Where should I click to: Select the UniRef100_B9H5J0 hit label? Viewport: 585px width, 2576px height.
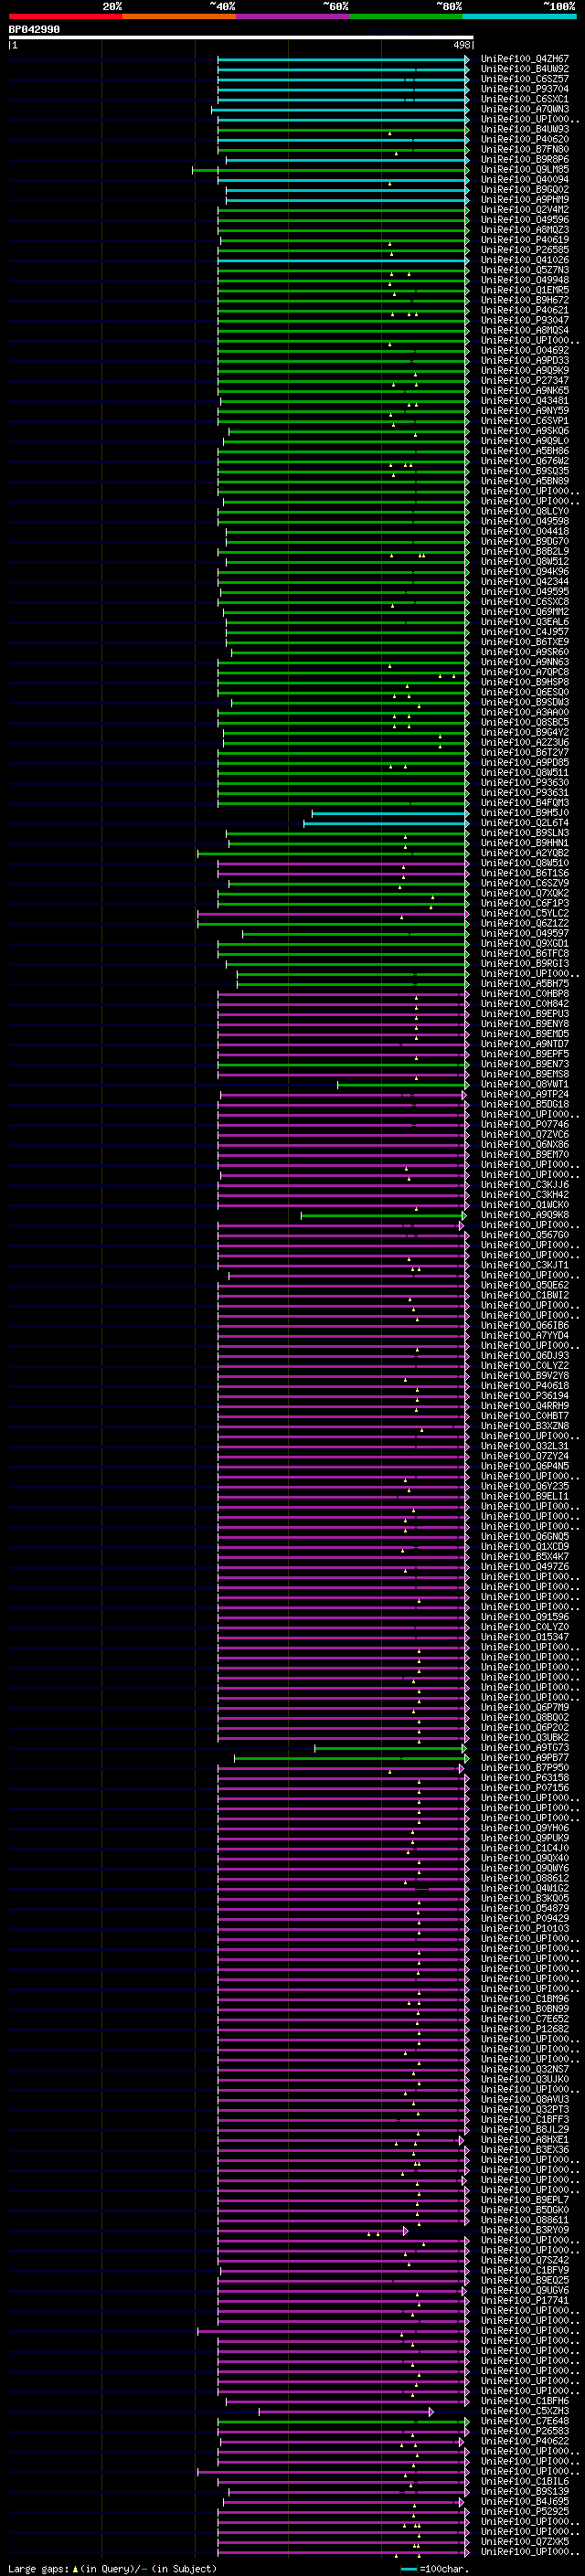pyautogui.click(x=525, y=812)
